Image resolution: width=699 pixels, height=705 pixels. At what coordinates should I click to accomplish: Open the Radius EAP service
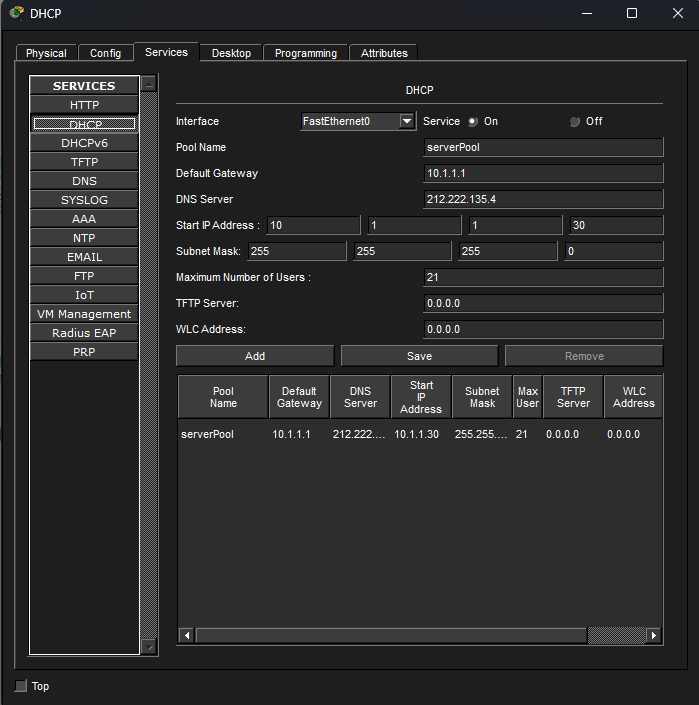(84, 333)
